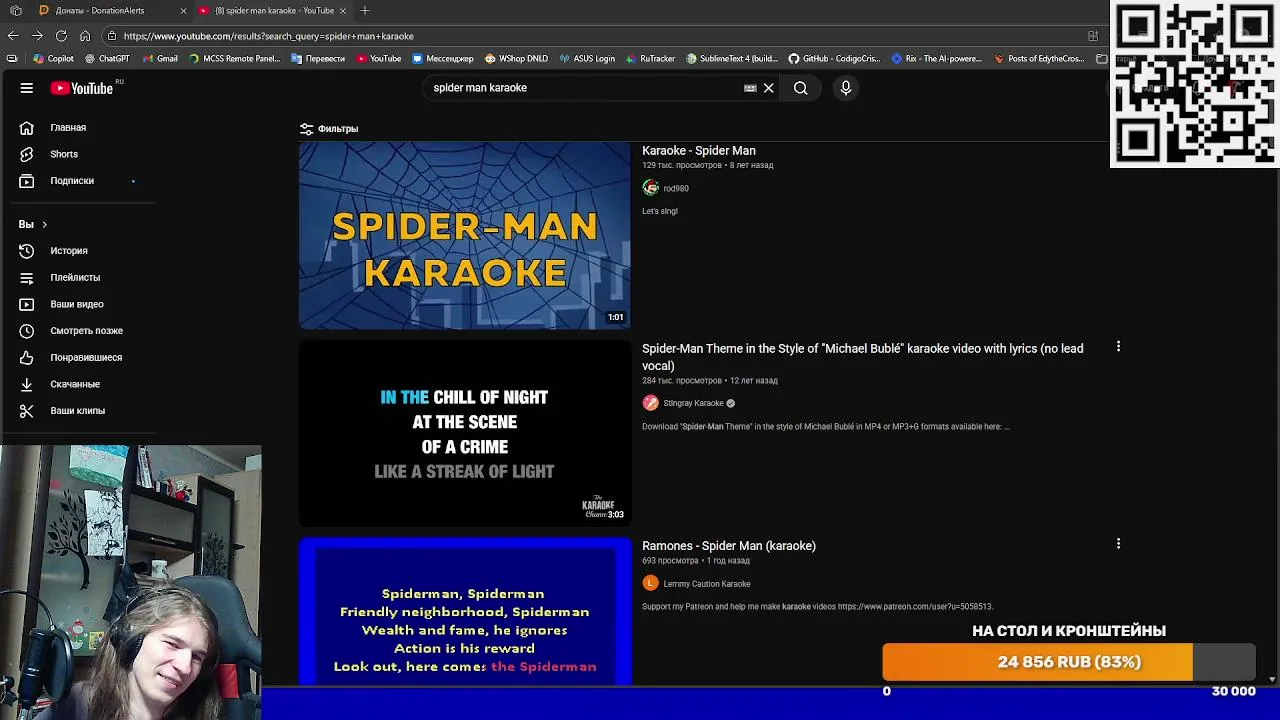Click the YouTube logo
This screenshot has width=1280, height=720.
point(82,88)
